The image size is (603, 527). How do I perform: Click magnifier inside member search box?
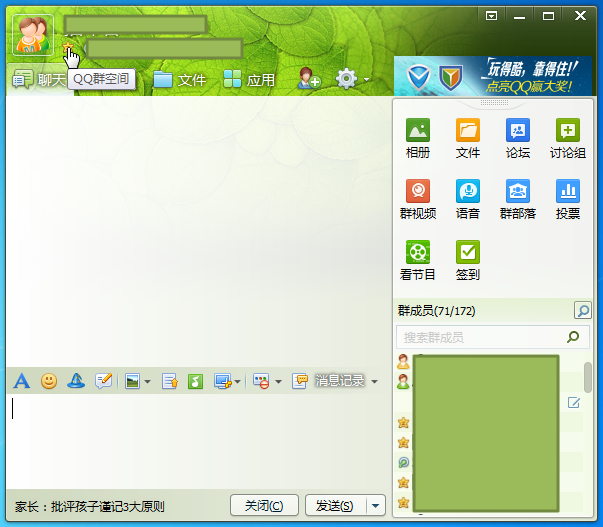tap(573, 337)
